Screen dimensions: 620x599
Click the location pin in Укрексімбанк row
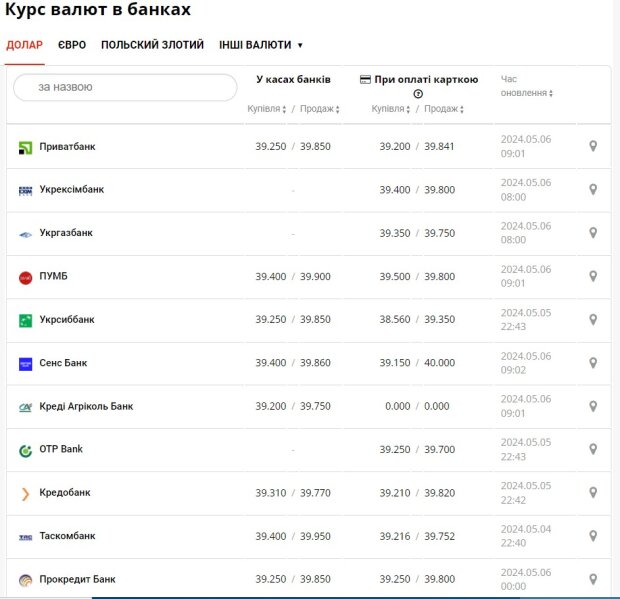[x=593, y=190]
